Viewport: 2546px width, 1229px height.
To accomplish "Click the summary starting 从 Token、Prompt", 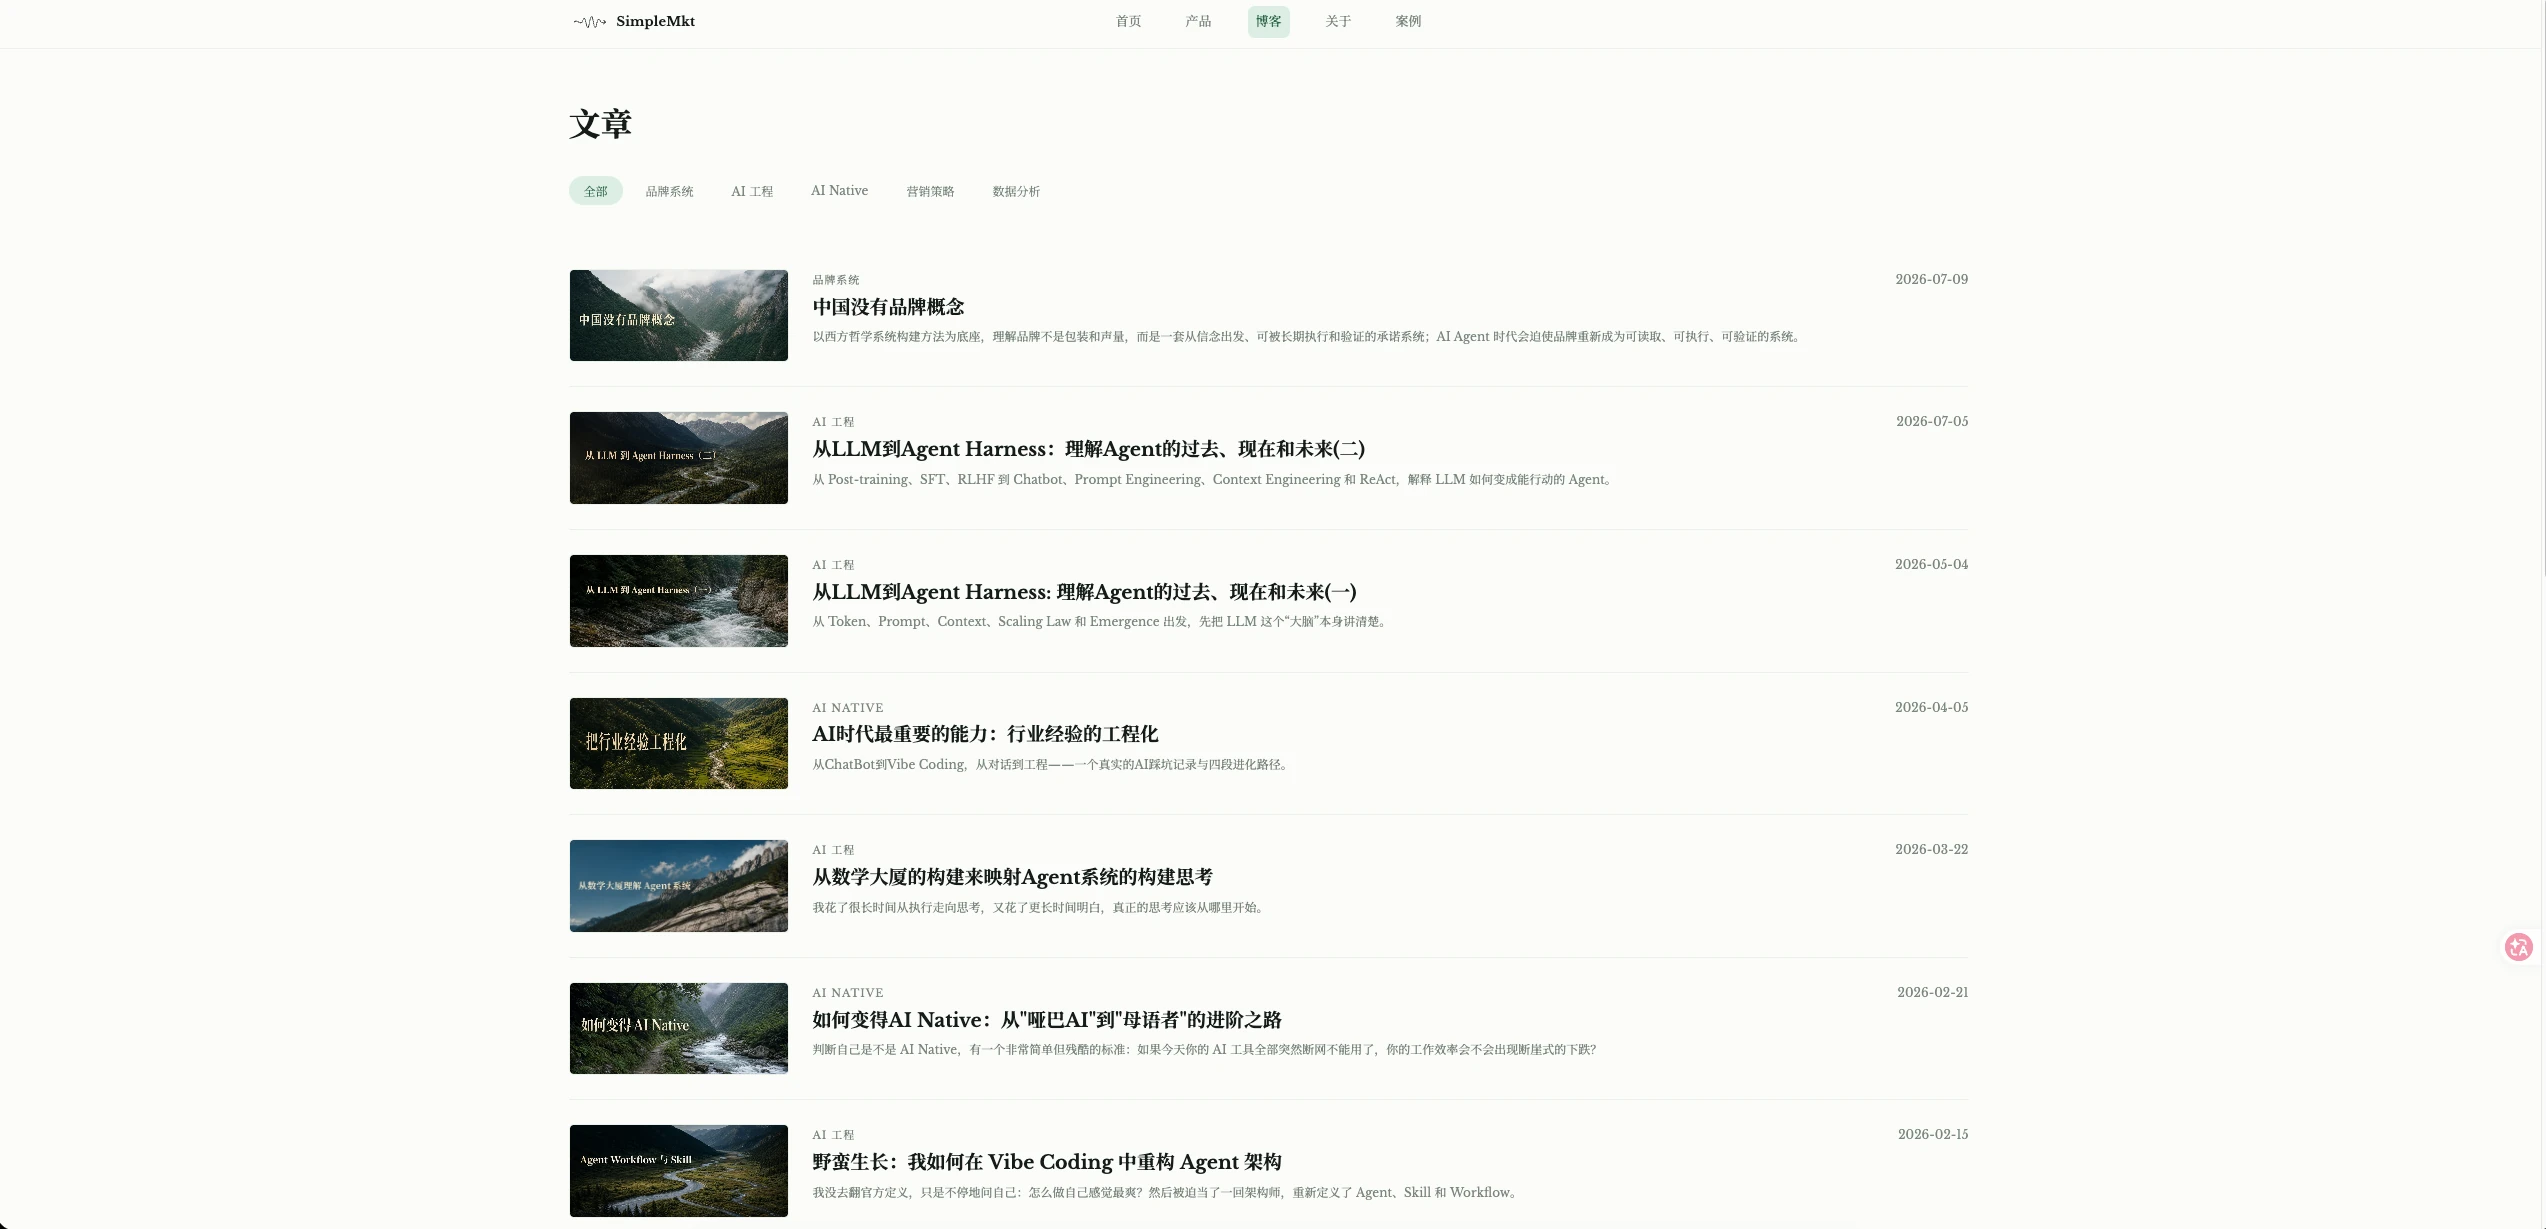I will pyautogui.click(x=1101, y=622).
